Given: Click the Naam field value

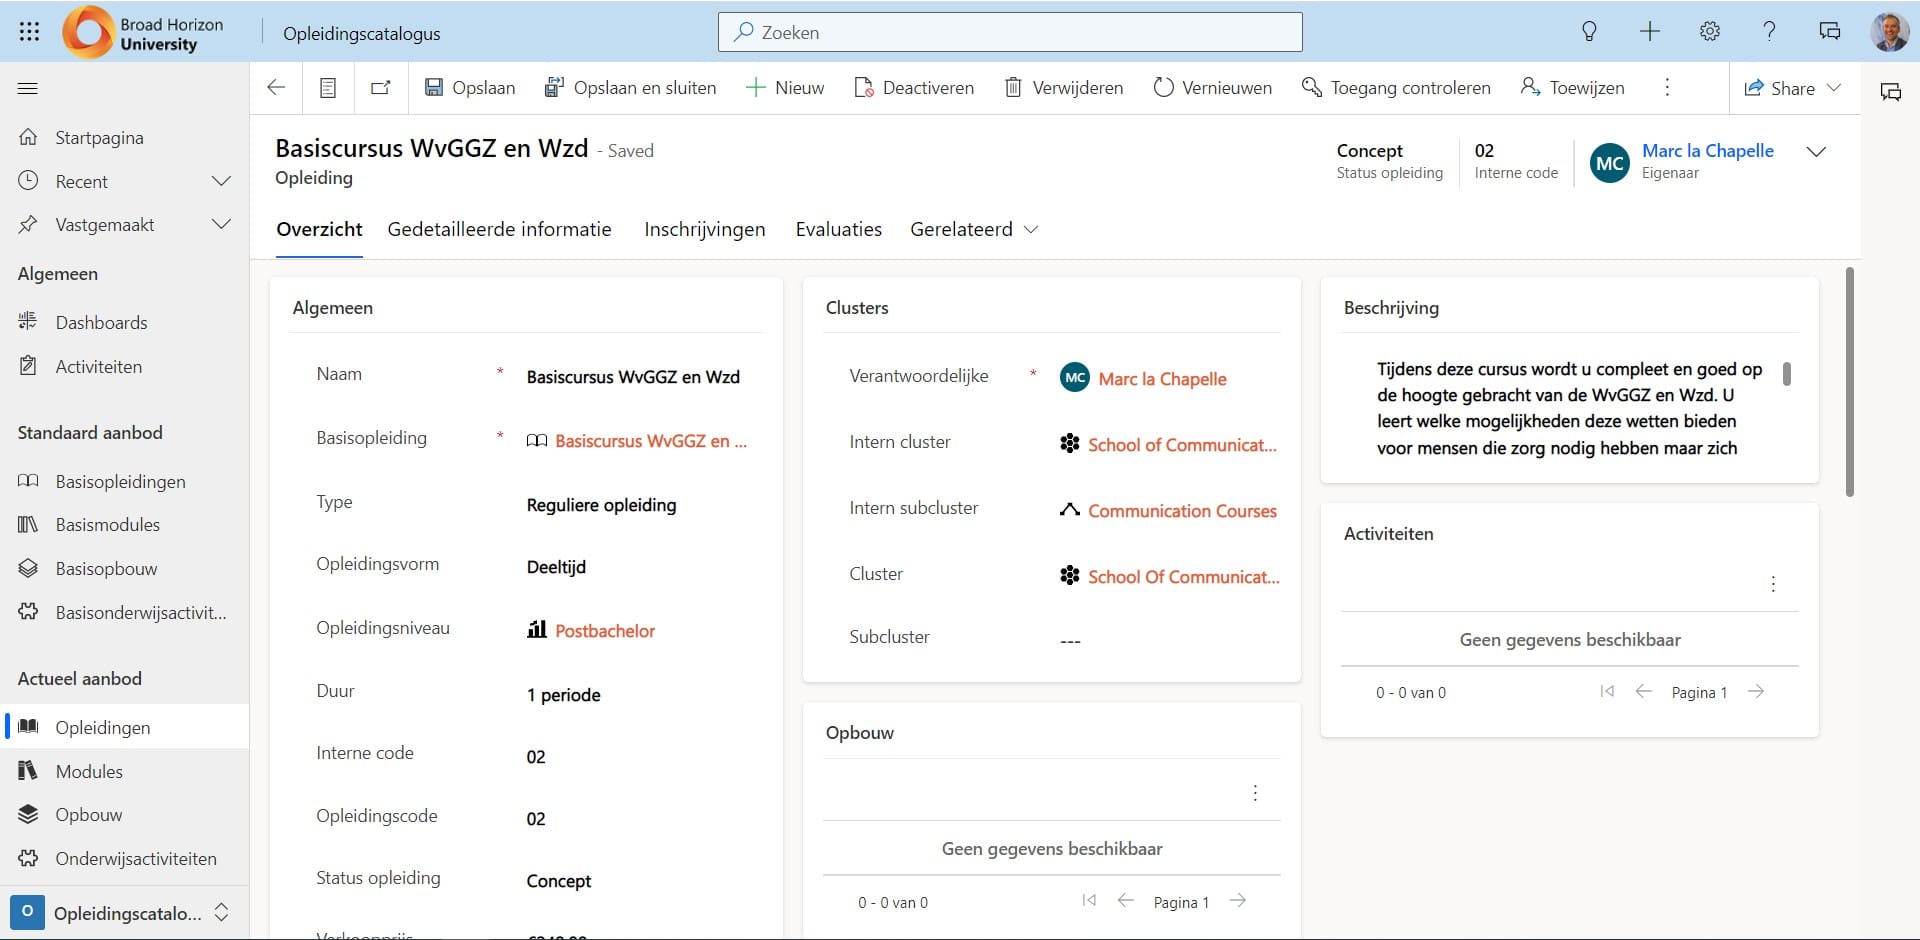Looking at the screenshot, I should (x=633, y=377).
